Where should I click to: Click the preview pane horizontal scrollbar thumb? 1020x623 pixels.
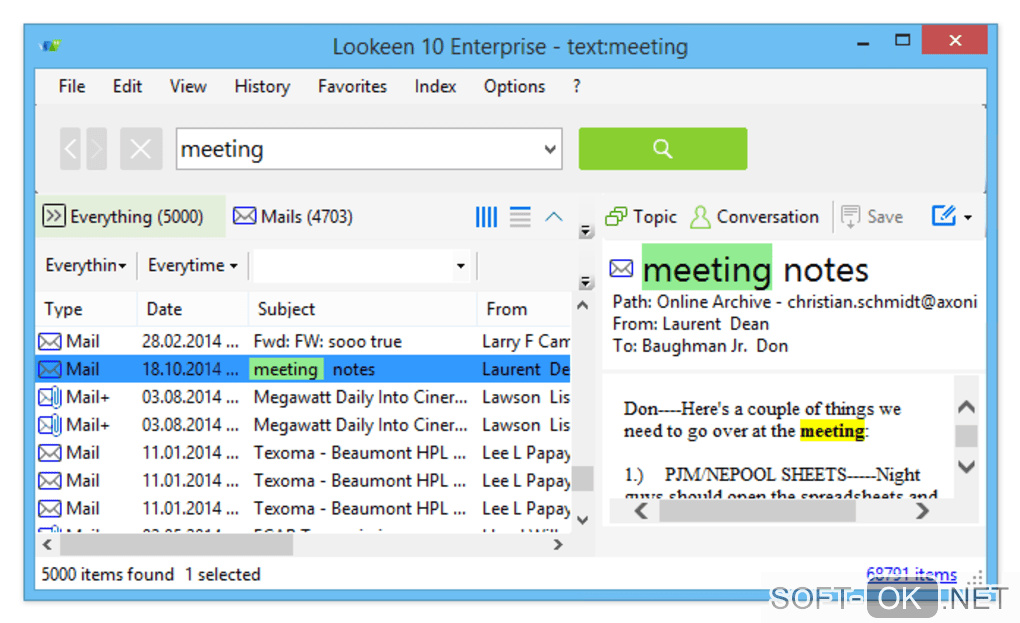[x=757, y=511]
